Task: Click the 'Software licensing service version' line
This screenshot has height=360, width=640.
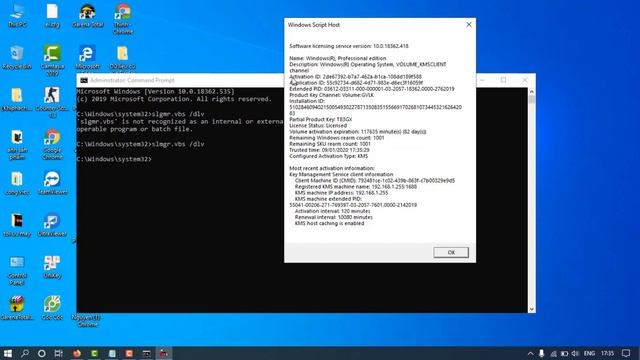Action: coord(349,46)
